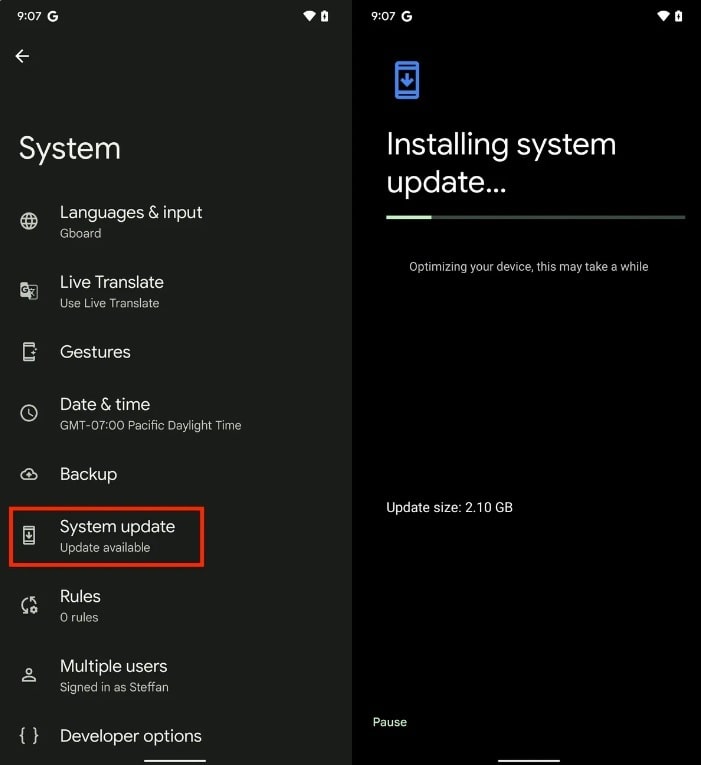
Task: Open Gestures settings
Action: pos(176,352)
